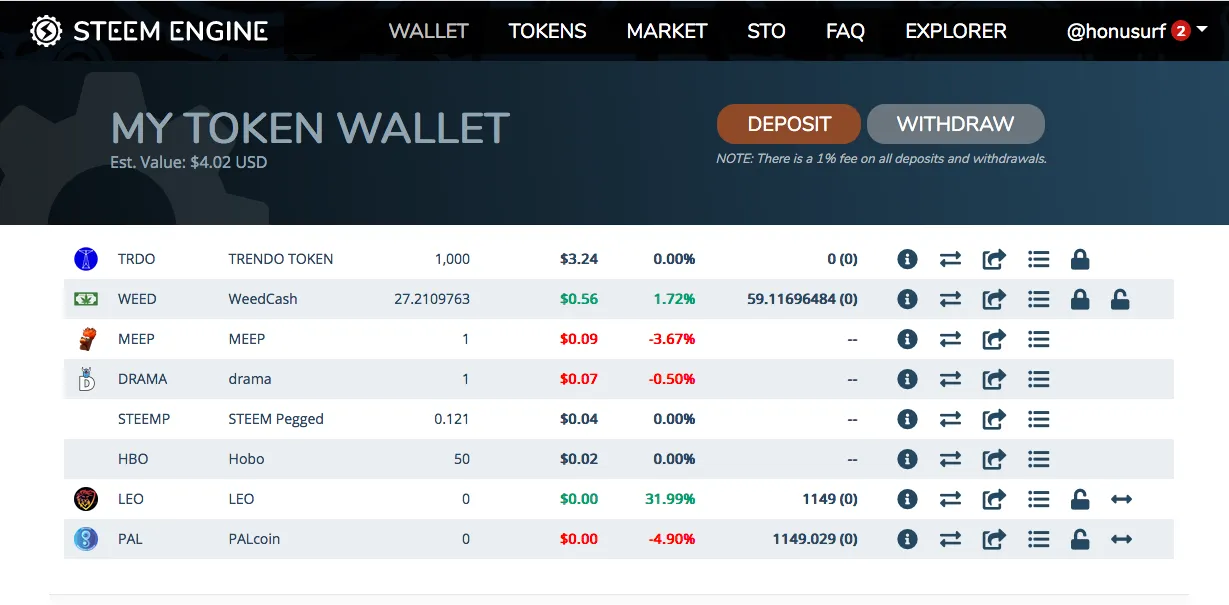Click the TRDO token logo
This screenshot has width=1229, height=605.
point(86,259)
